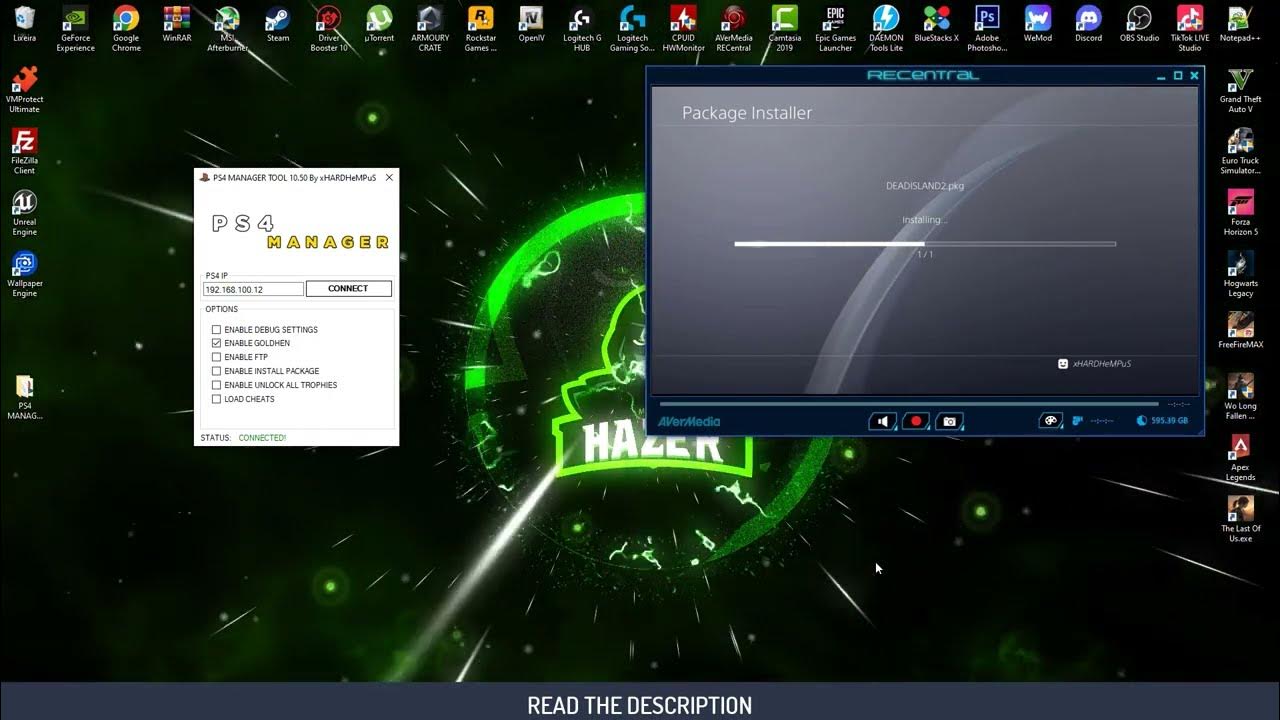Click 595.39 GB storage indicator
1280x720 pixels.
[x=1163, y=421]
